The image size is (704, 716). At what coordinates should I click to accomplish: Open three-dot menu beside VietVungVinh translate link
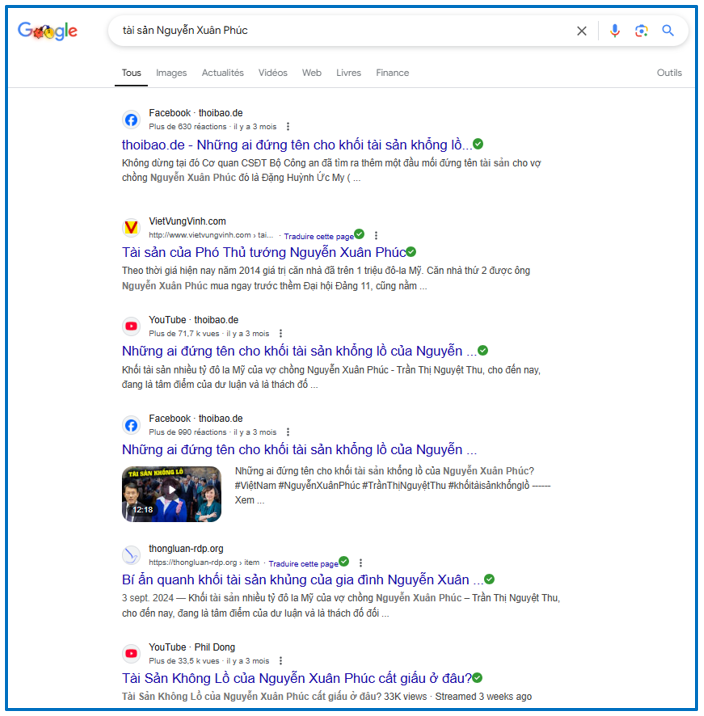pyautogui.click(x=376, y=236)
